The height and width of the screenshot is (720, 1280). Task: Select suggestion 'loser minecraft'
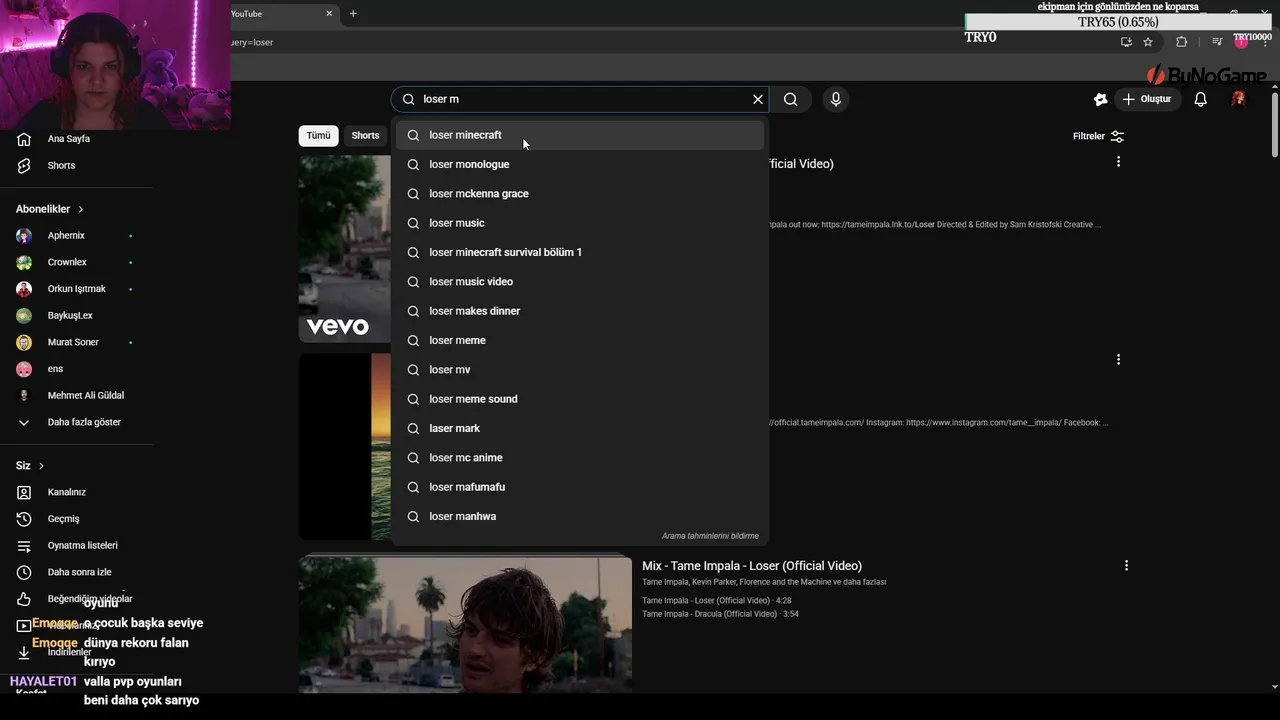pyautogui.click(x=580, y=135)
